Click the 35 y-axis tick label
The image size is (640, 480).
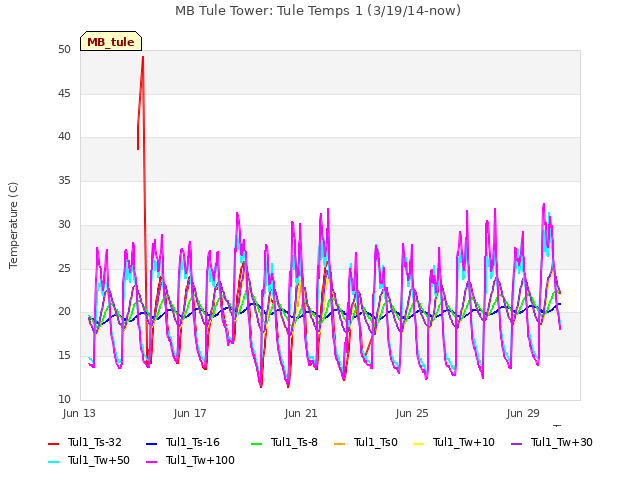pos(64,180)
